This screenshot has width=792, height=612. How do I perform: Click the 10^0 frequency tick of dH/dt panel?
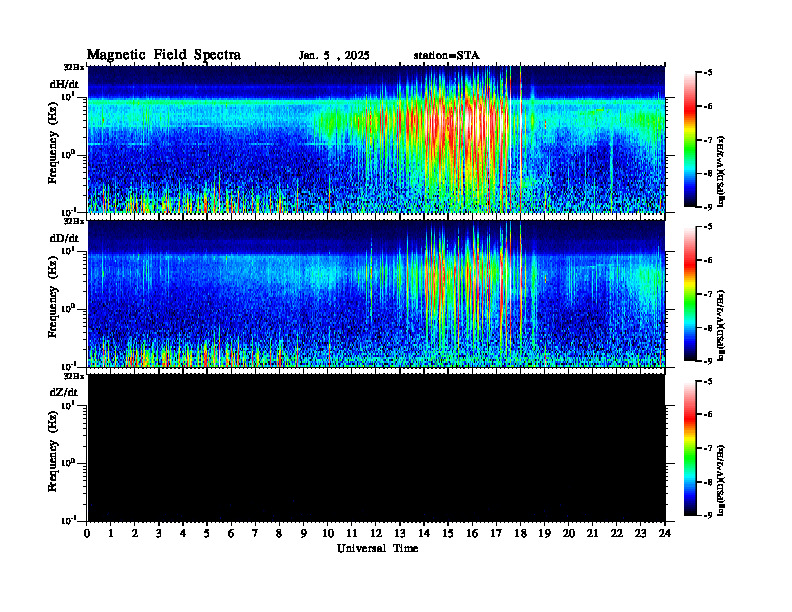(69, 155)
